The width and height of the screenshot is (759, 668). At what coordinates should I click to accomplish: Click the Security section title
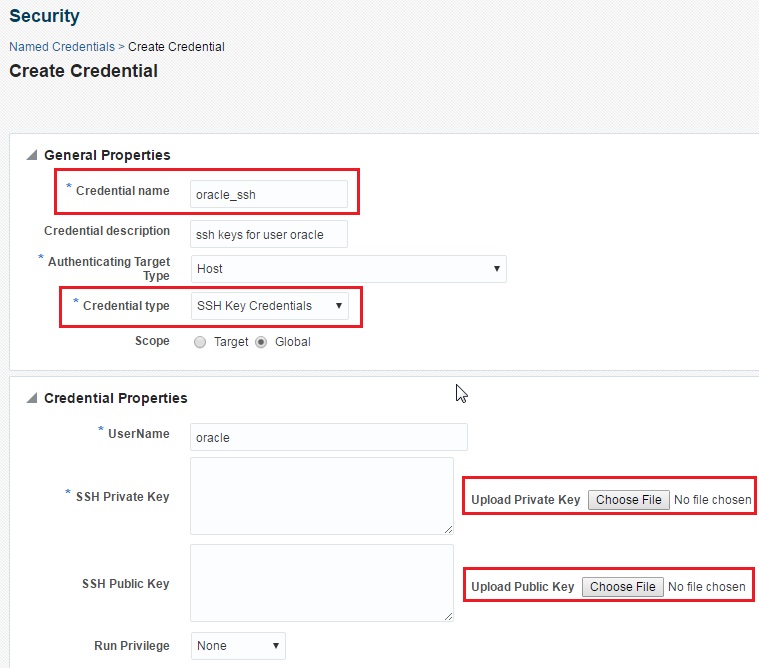[44, 16]
